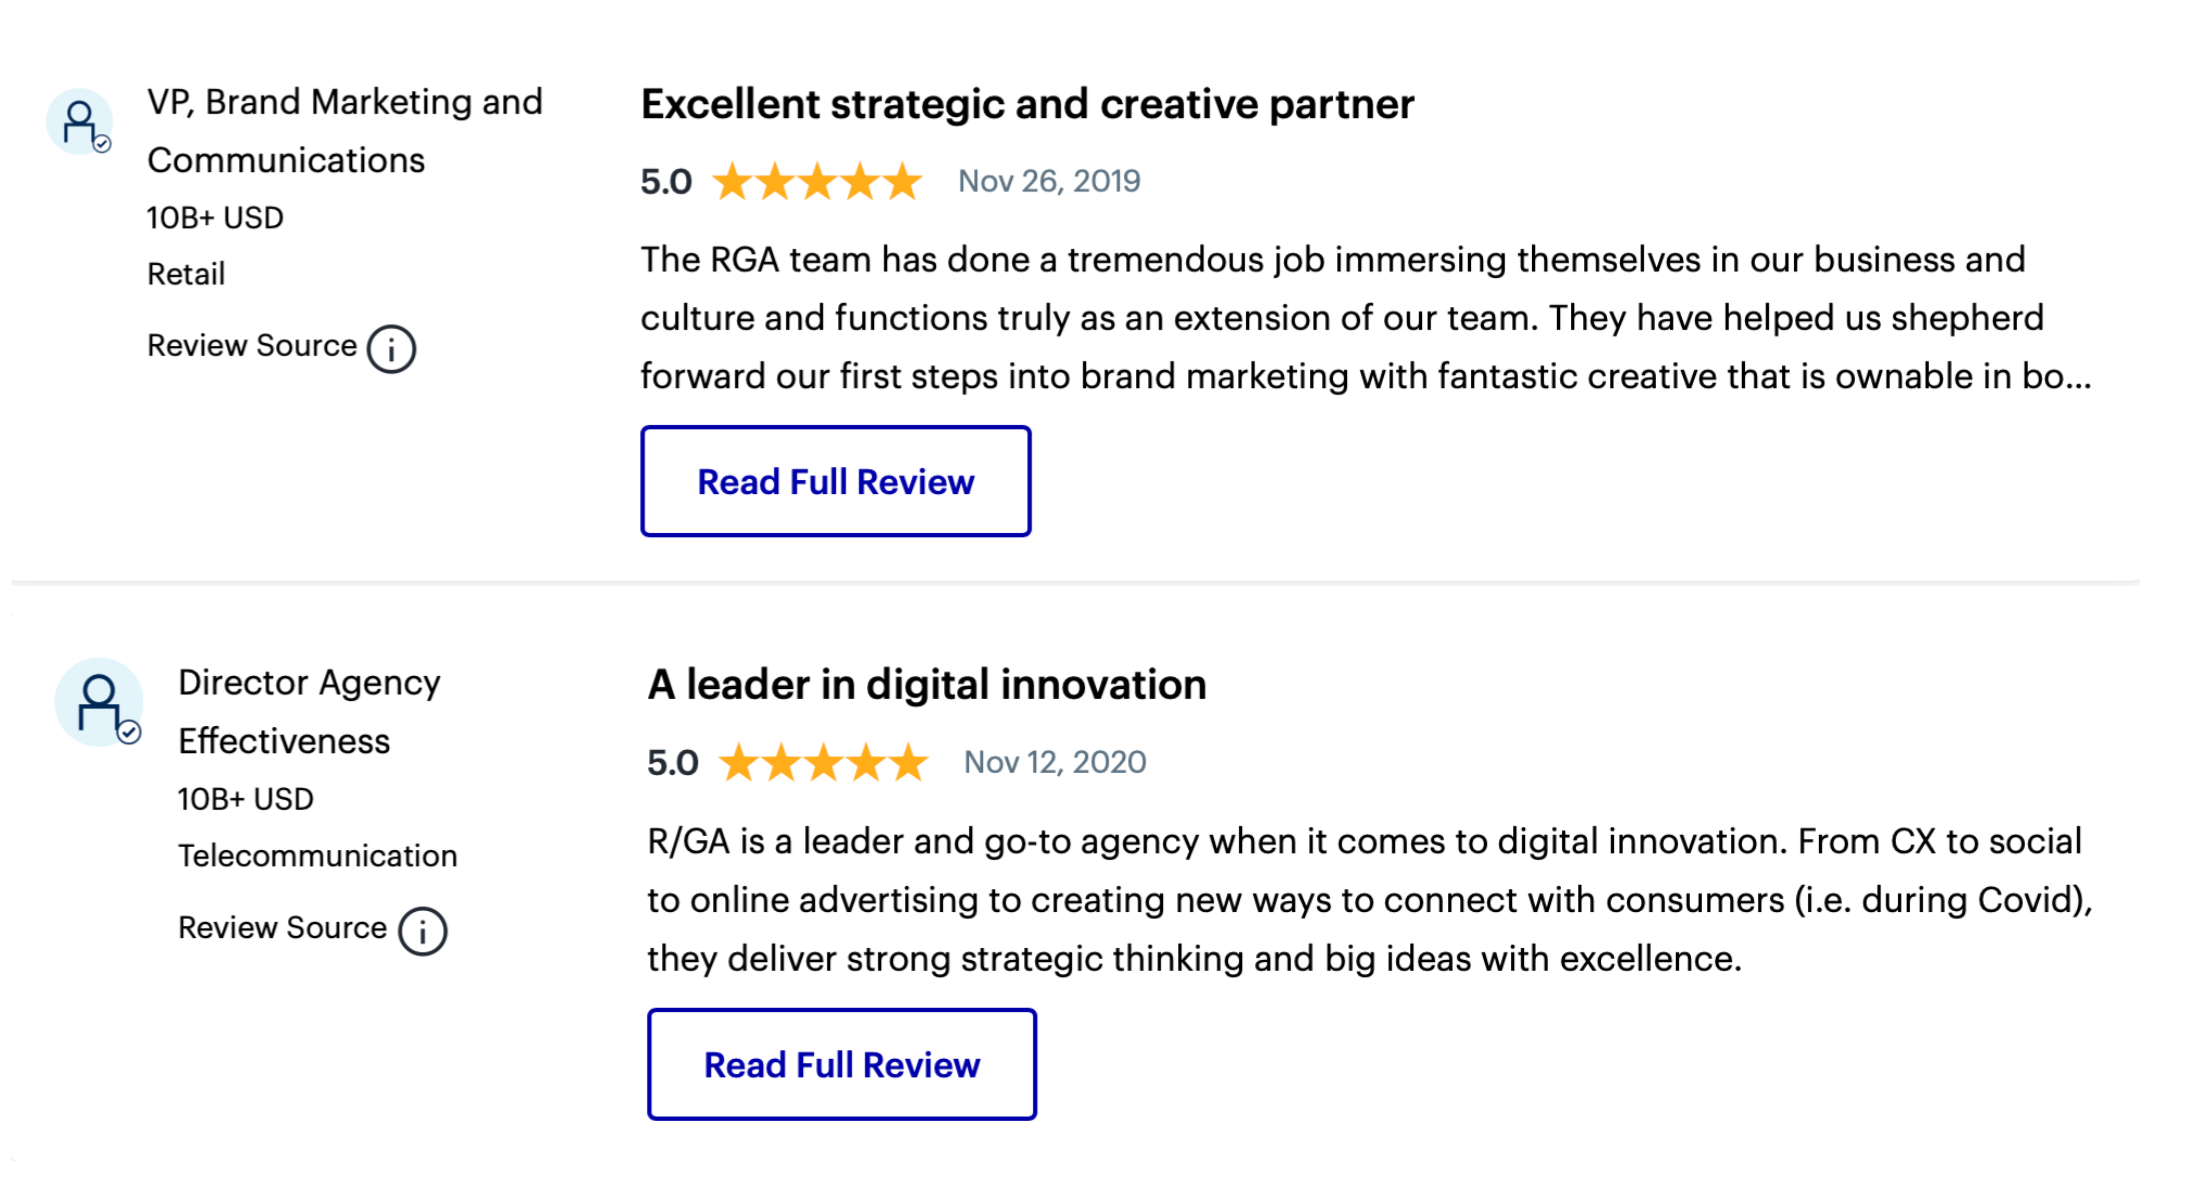Click the VP Brand Marketing reviewer avatar icon
2206x1182 pixels.
click(79, 123)
